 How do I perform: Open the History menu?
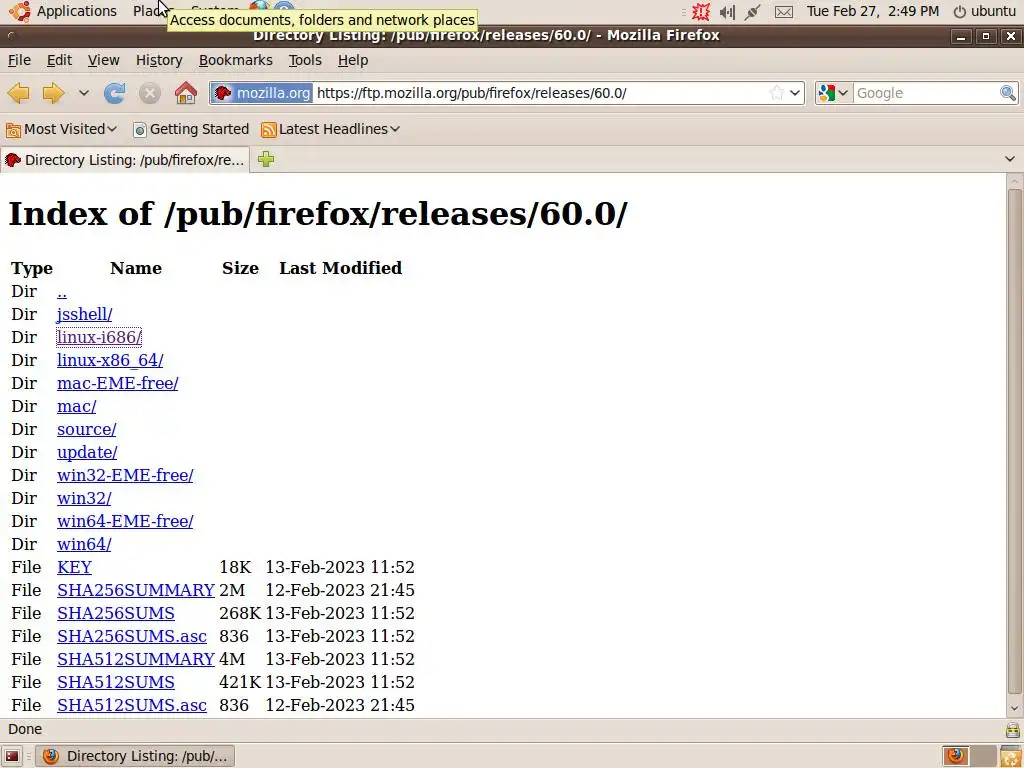pyautogui.click(x=159, y=60)
